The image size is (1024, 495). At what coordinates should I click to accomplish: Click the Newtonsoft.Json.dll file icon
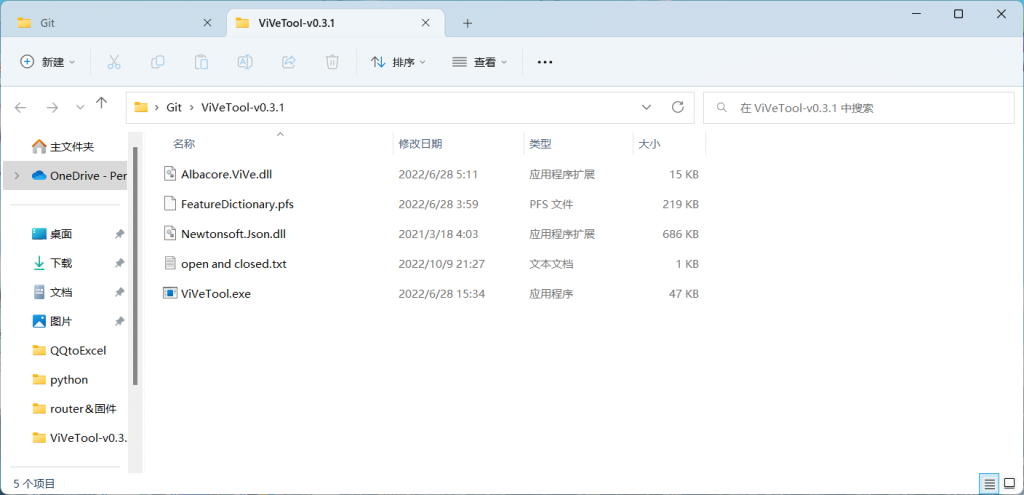(x=170, y=233)
